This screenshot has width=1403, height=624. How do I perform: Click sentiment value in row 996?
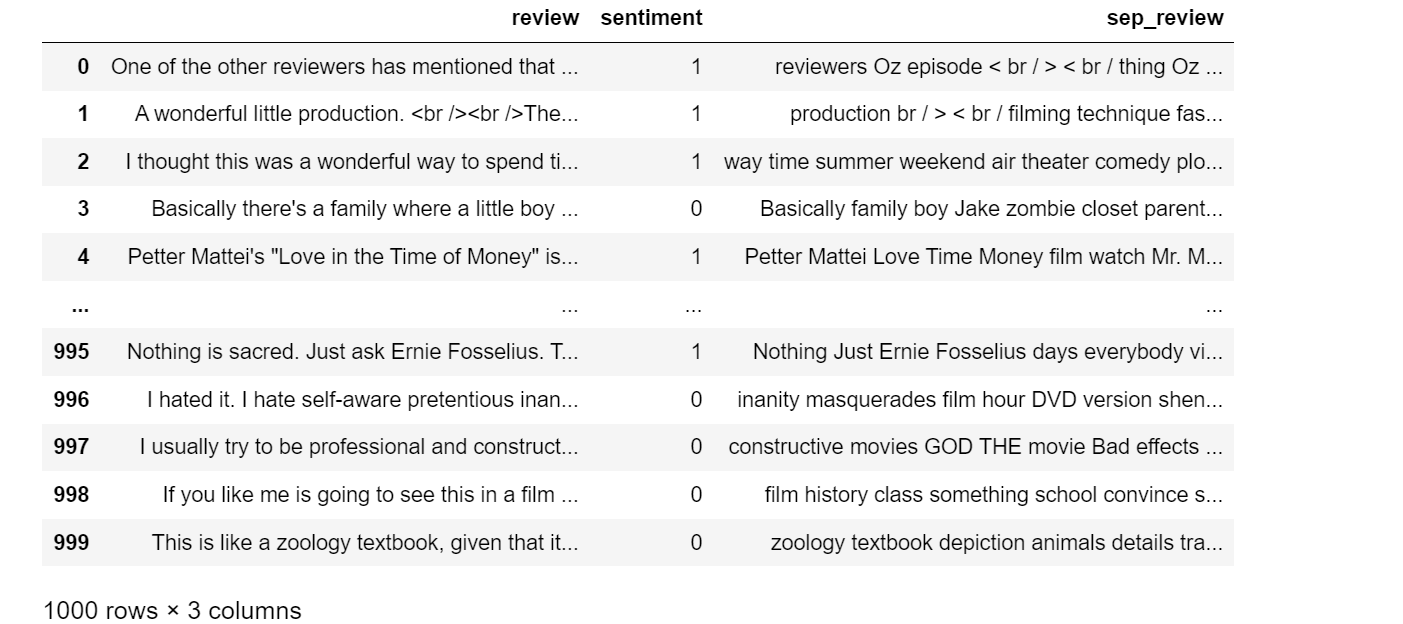[696, 400]
